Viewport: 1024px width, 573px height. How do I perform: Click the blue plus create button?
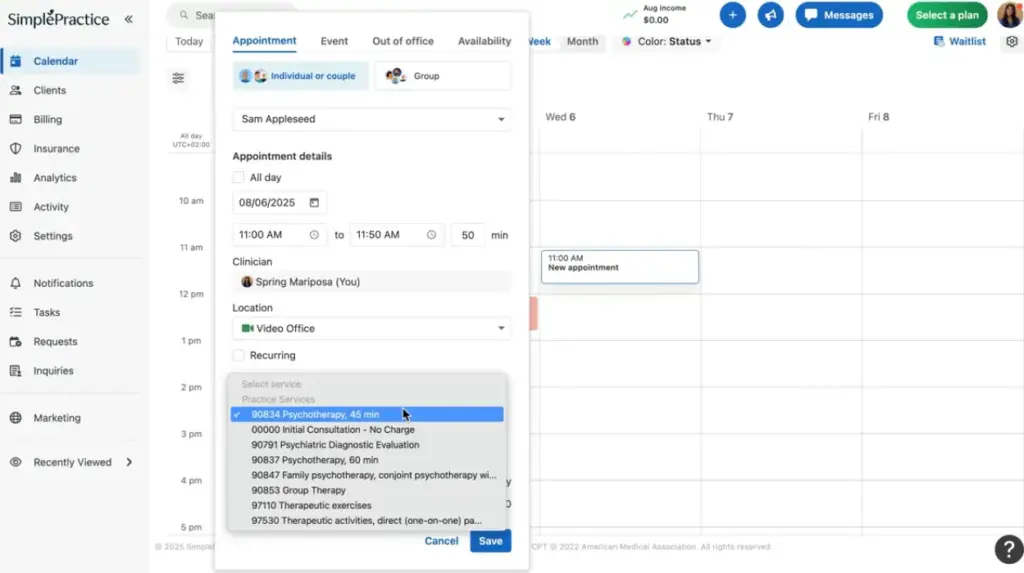733,14
